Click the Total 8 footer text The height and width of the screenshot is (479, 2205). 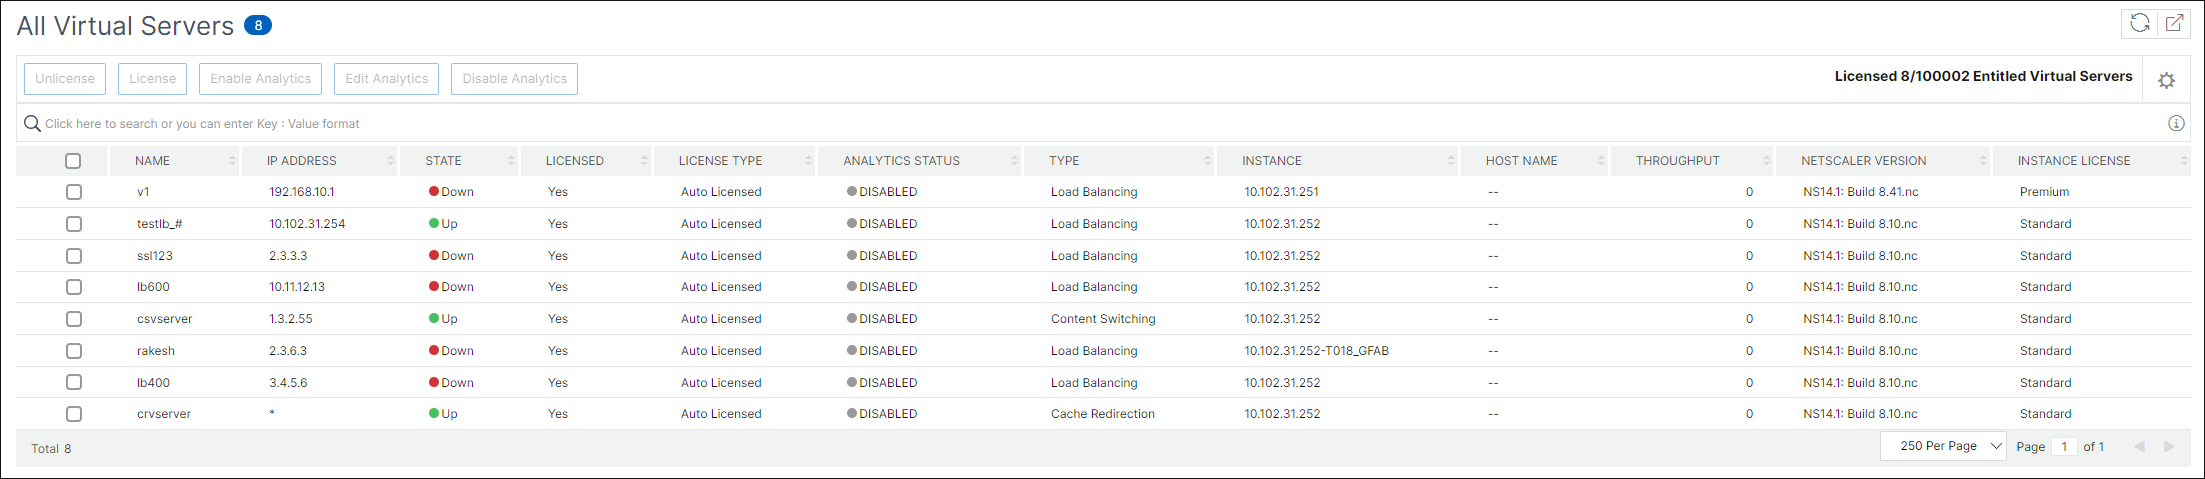pos(51,449)
